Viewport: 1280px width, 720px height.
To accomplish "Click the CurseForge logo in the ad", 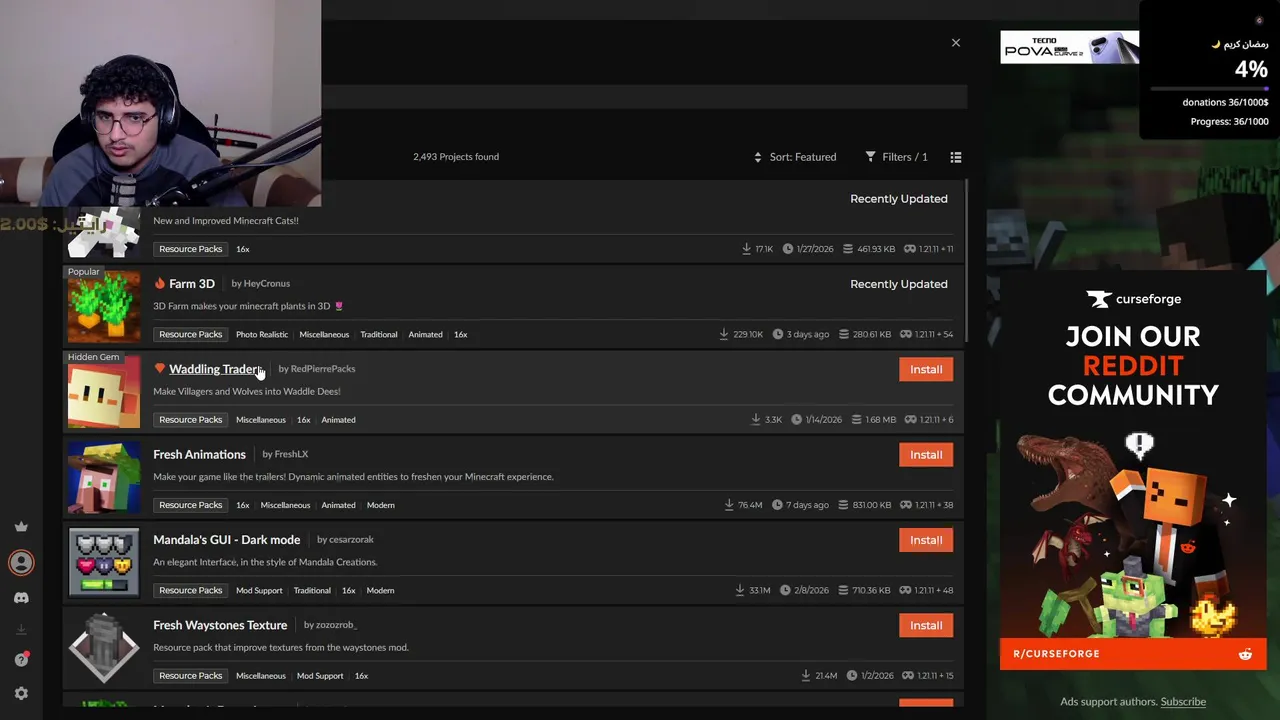I will click(x=1133, y=299).
